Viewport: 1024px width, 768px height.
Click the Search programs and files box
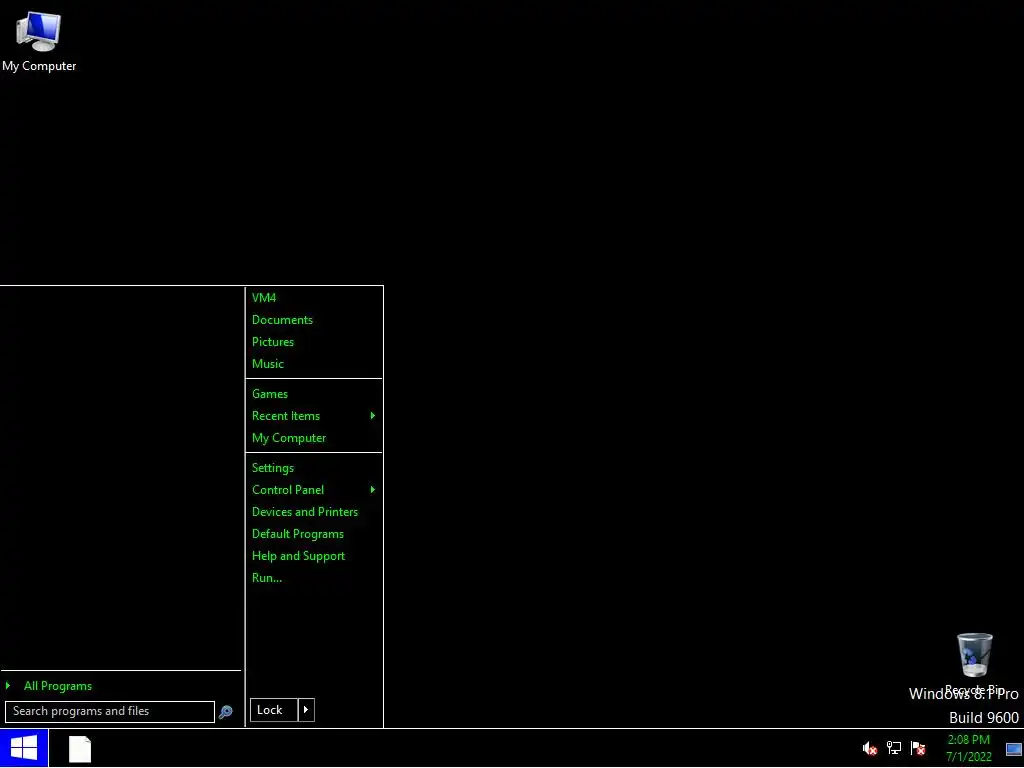pyautogui.click(x=110, y=712)
